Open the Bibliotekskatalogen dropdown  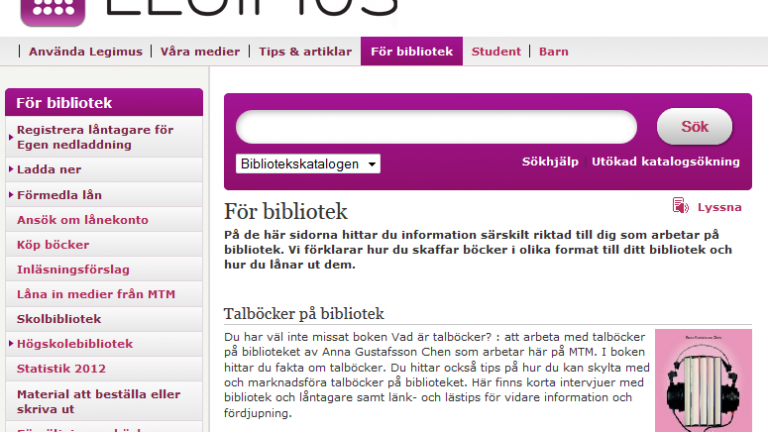tap(308, 164)
